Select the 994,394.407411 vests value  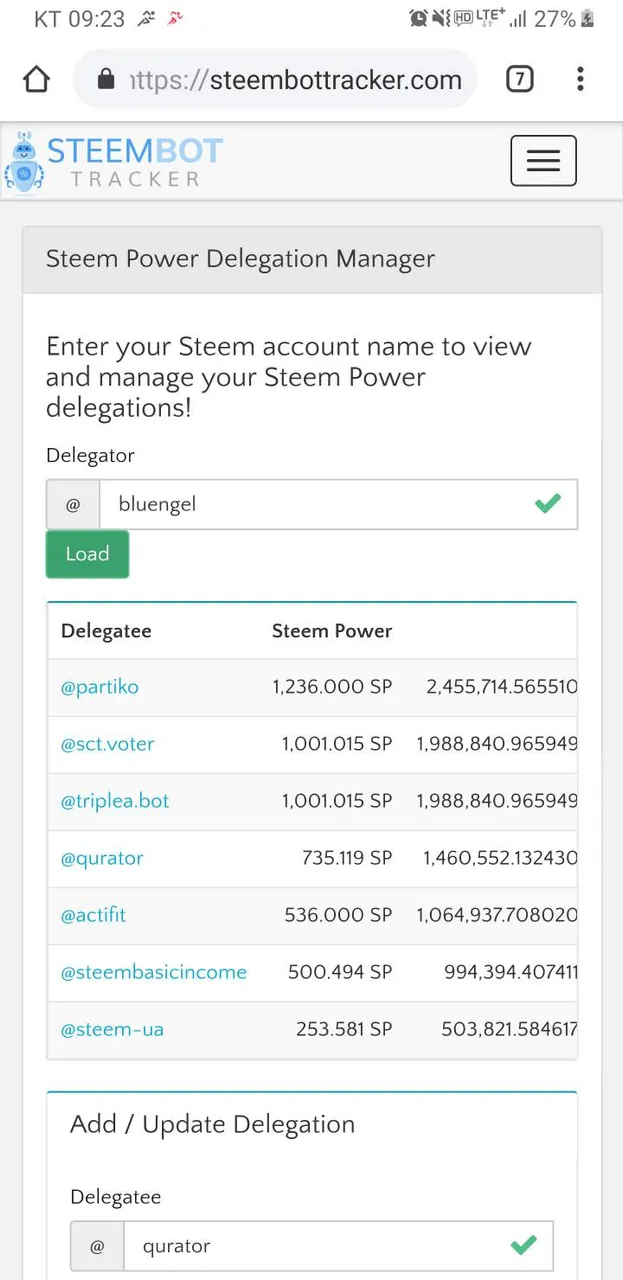coord(511,972)
